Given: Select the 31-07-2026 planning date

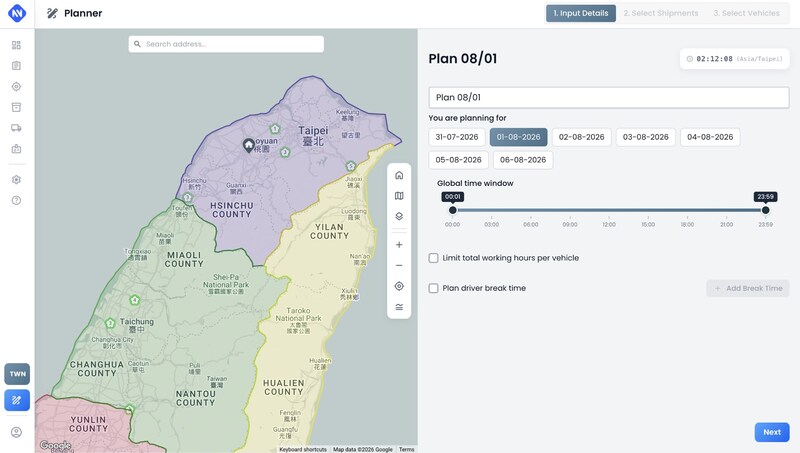Looking at the screenshot, I should point(457,137).
